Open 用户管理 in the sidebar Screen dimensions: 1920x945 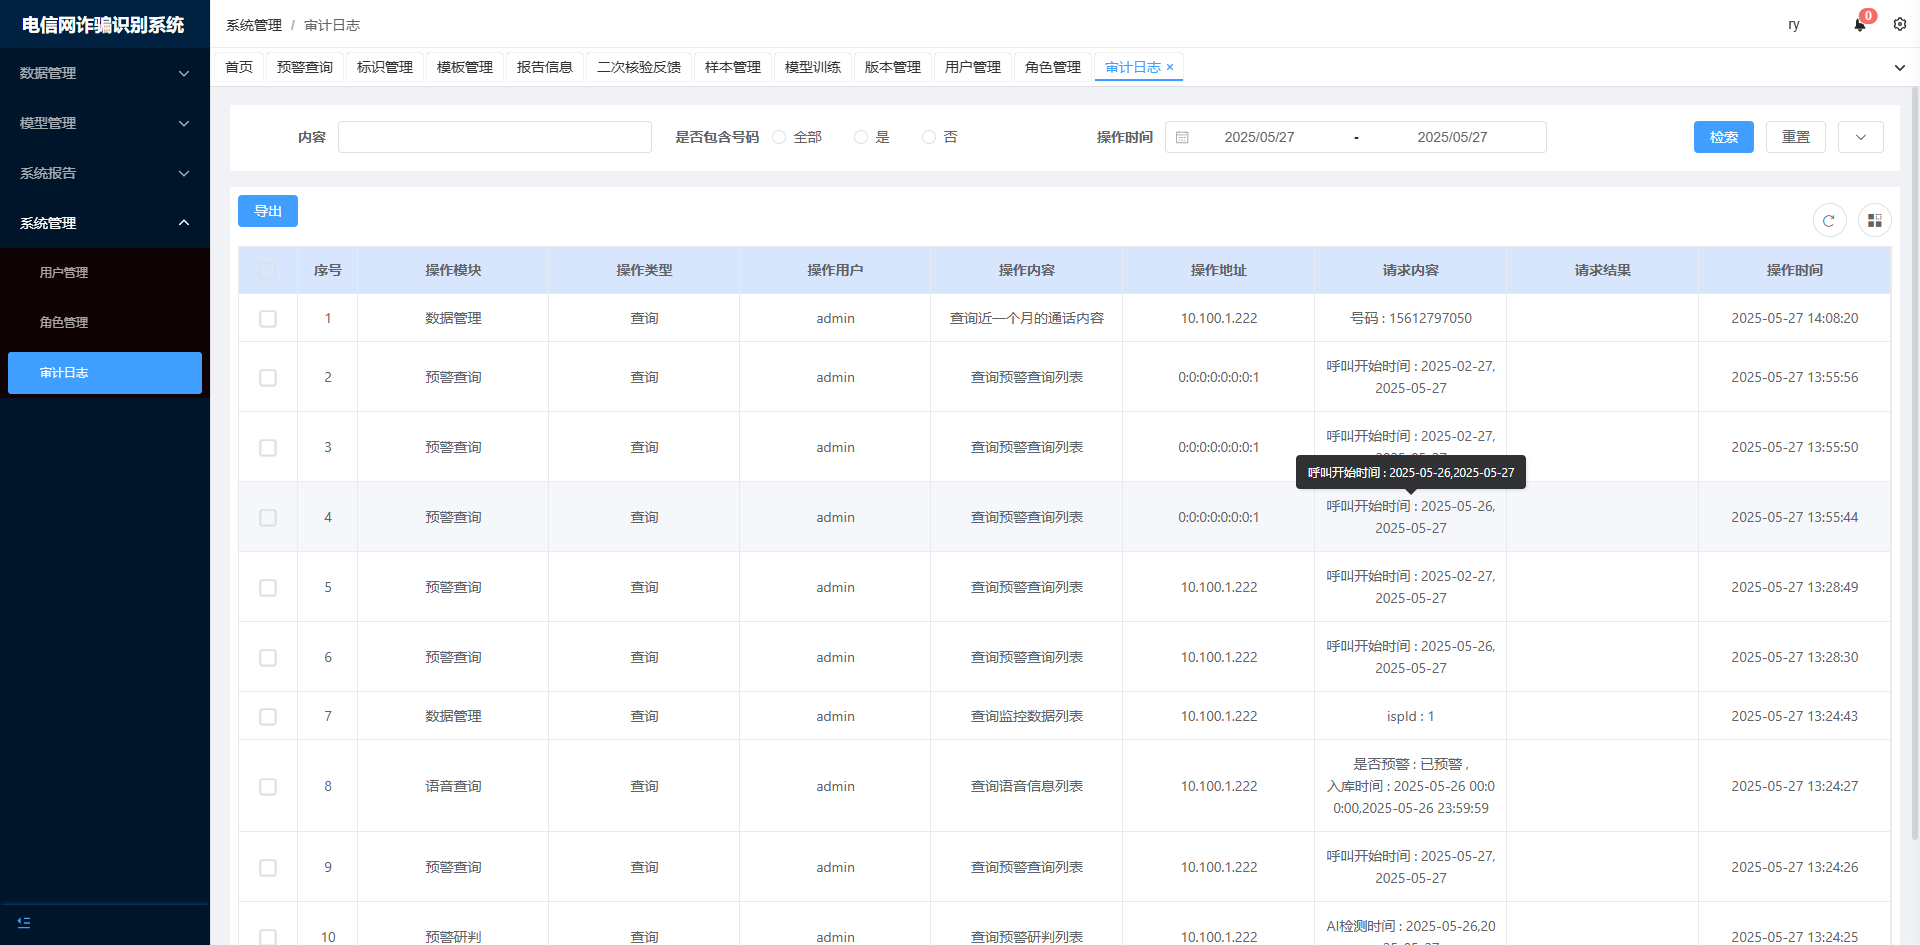(64, 272)
